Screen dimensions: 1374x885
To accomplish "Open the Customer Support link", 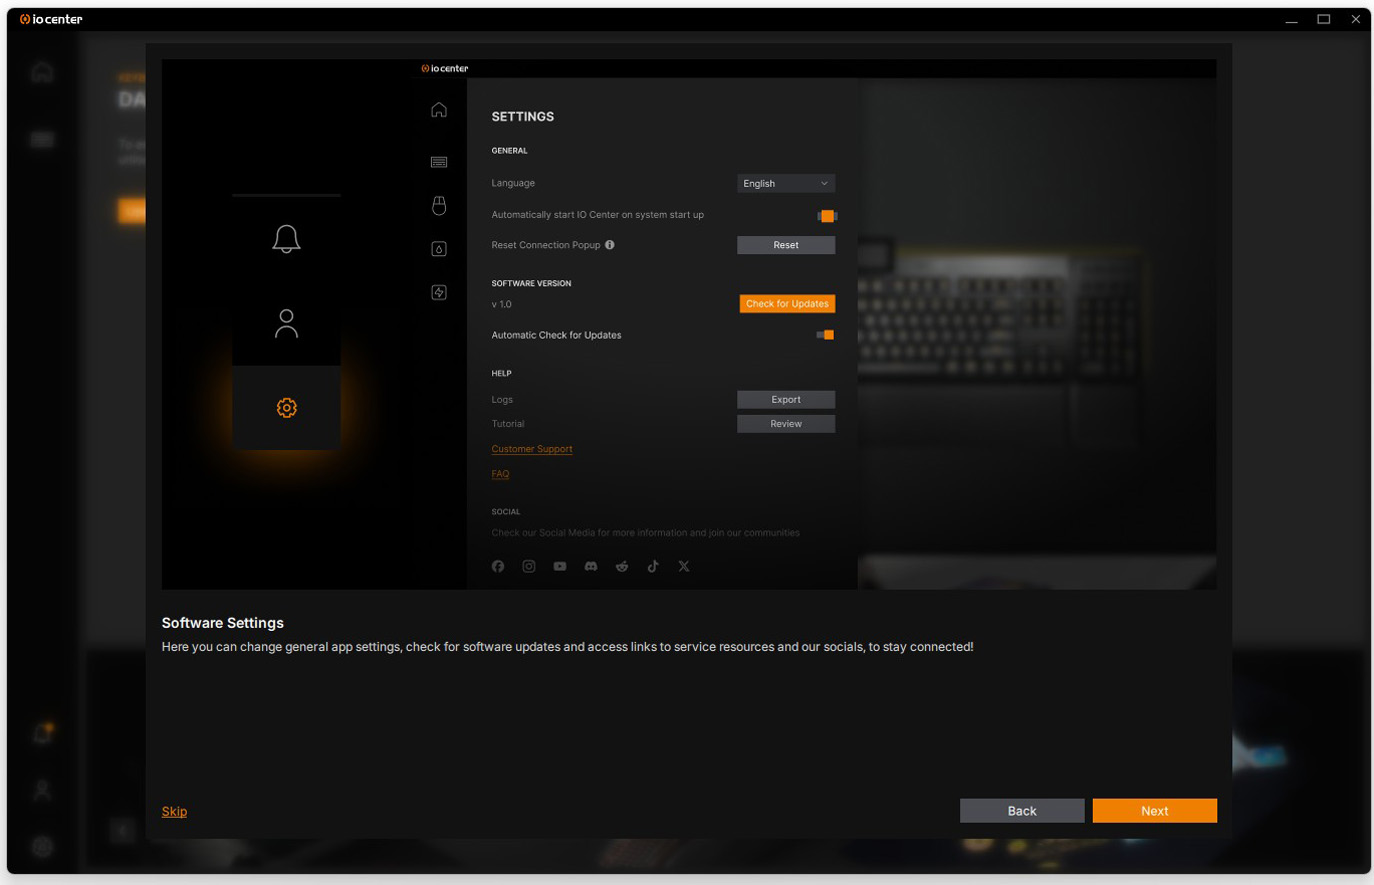I will pos(532,450).
